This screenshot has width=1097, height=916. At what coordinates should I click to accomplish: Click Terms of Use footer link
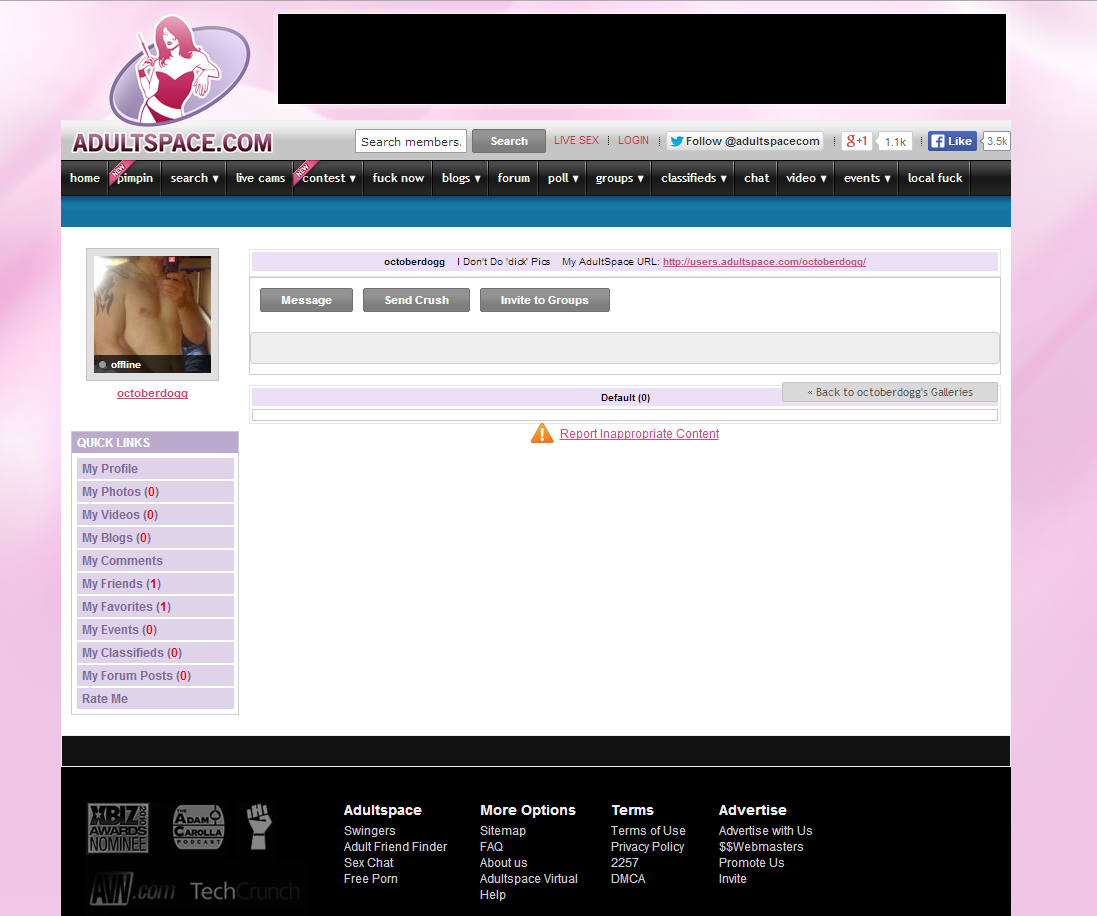tap(648, 831)
